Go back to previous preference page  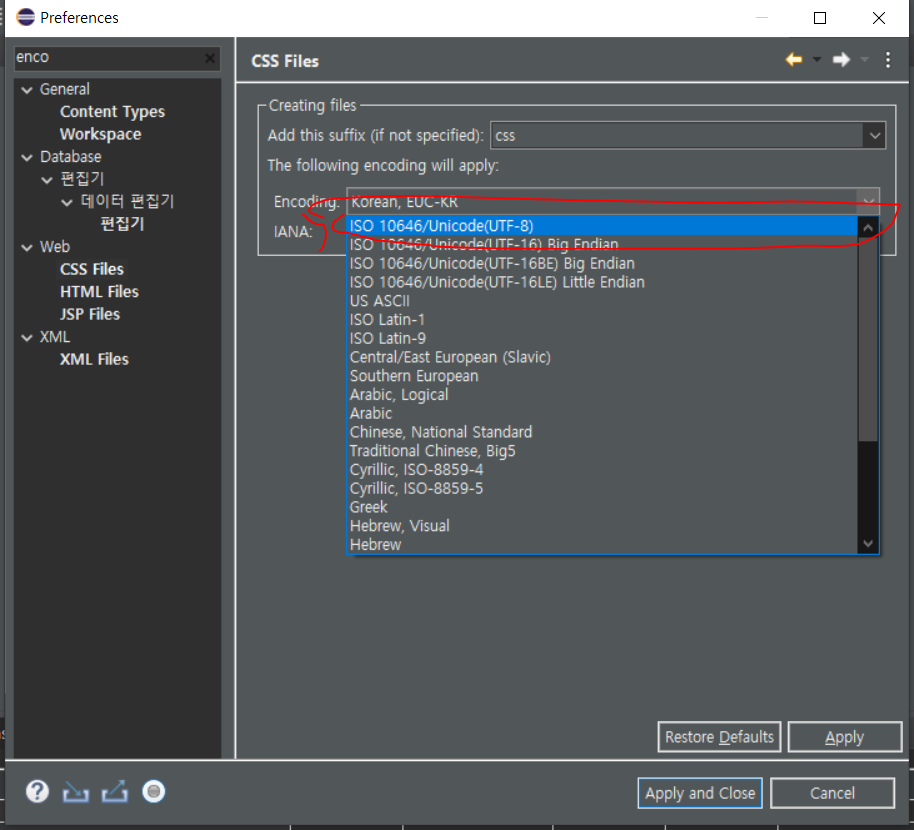[x=794, y=59]
